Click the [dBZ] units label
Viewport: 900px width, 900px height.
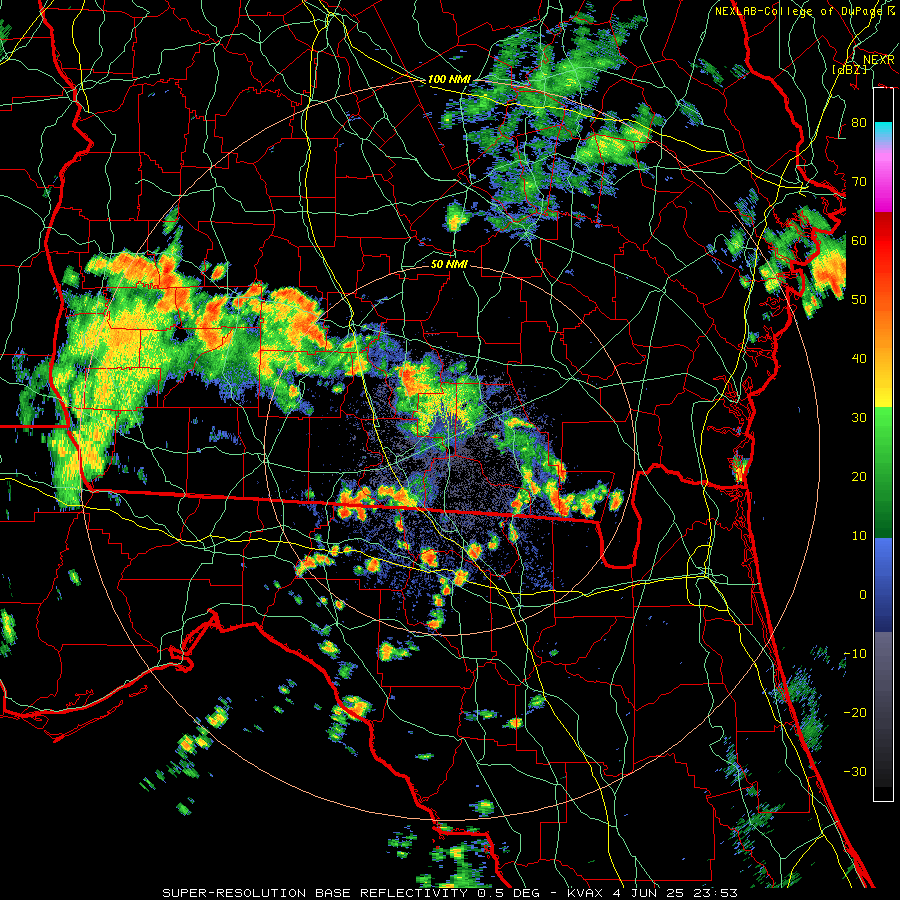850,69
